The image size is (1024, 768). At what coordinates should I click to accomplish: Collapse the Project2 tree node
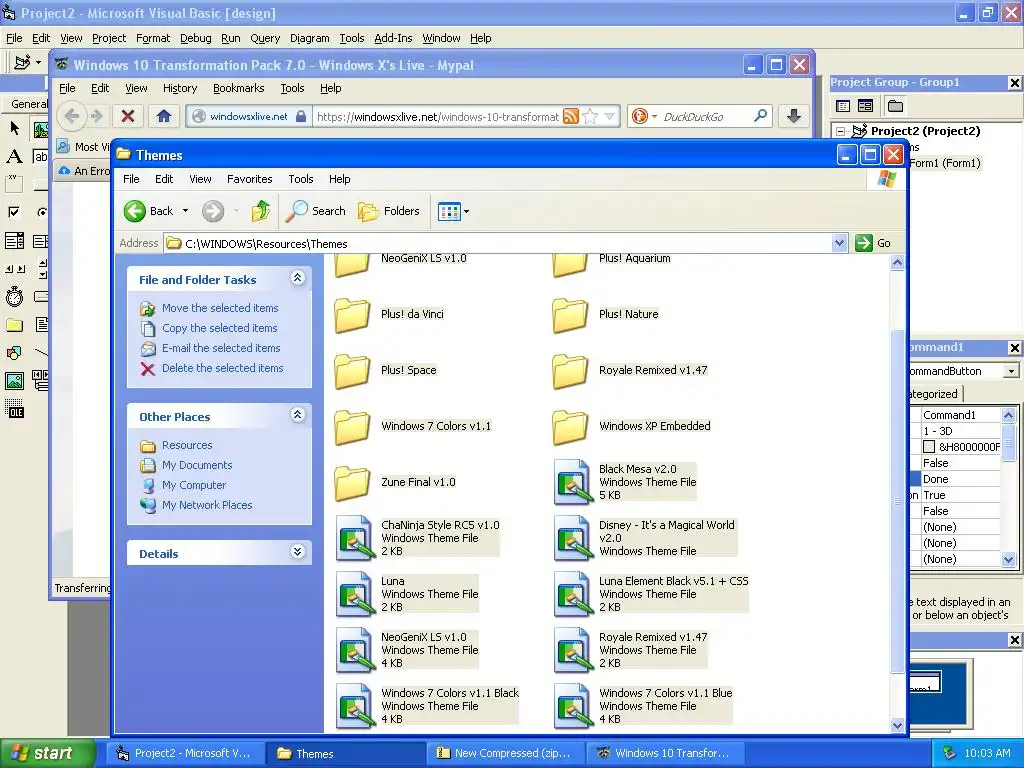click(x=840, y=131)
